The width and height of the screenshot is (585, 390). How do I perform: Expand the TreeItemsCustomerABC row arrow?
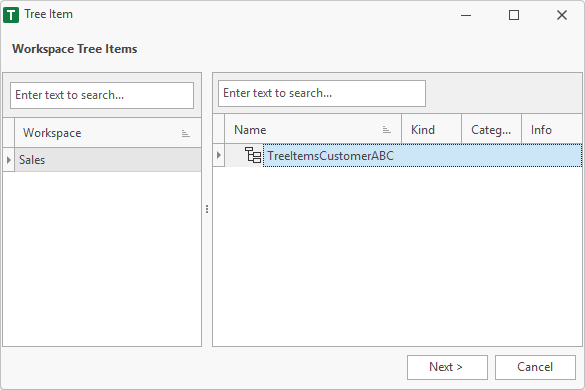(x=219, y=155)
